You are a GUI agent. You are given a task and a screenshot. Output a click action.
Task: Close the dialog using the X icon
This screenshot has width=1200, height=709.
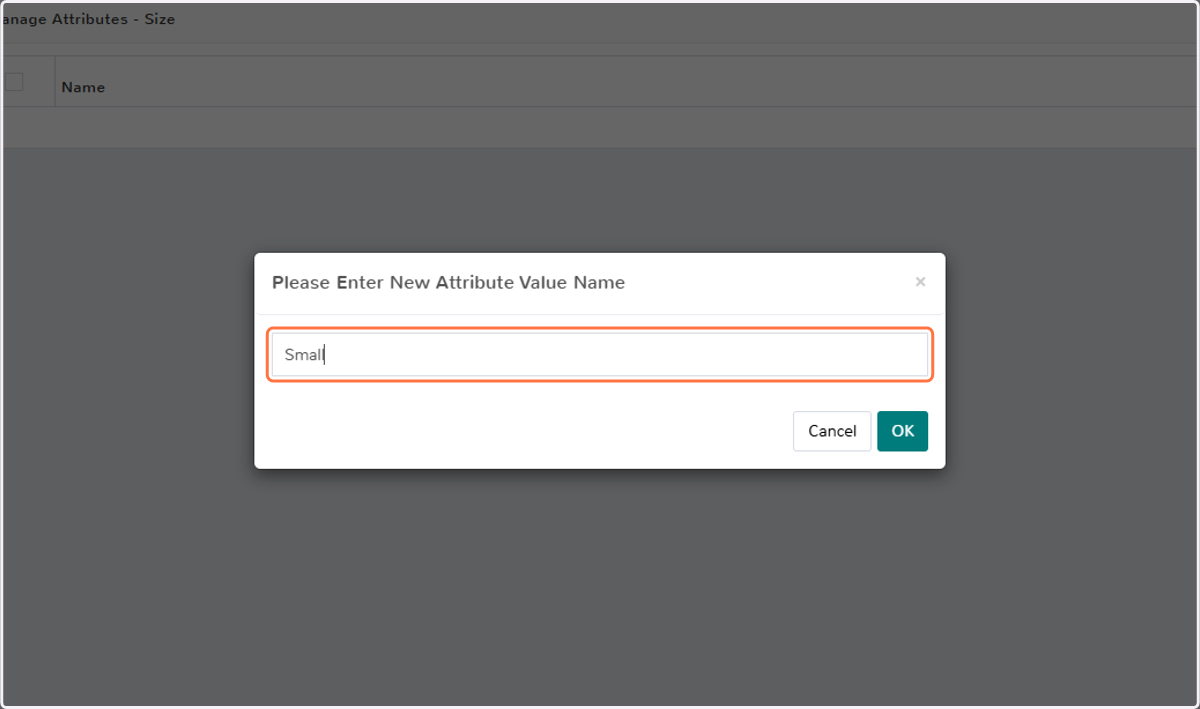point(920,282)
